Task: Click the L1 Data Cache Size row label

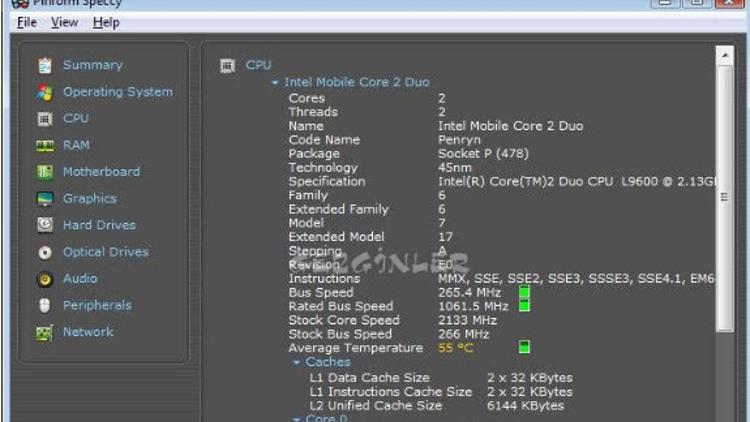Action: [x=369, y=378]
